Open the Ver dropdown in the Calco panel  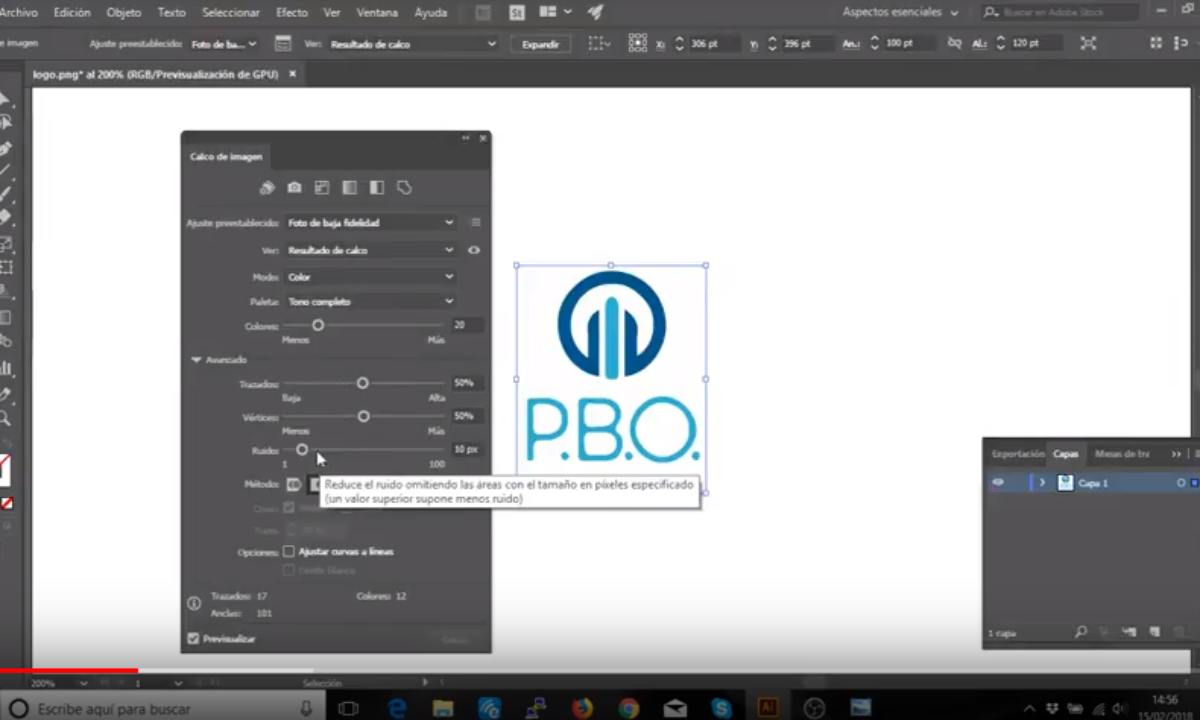point(370,250)
